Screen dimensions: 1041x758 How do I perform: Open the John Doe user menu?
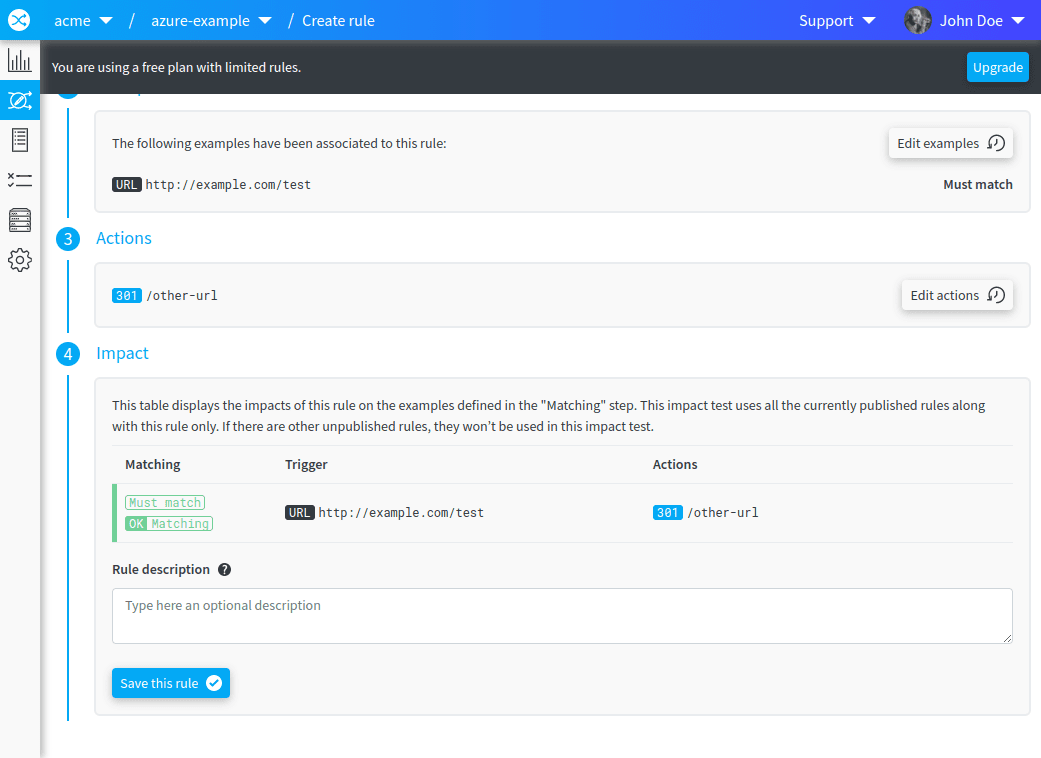(981, 21)
